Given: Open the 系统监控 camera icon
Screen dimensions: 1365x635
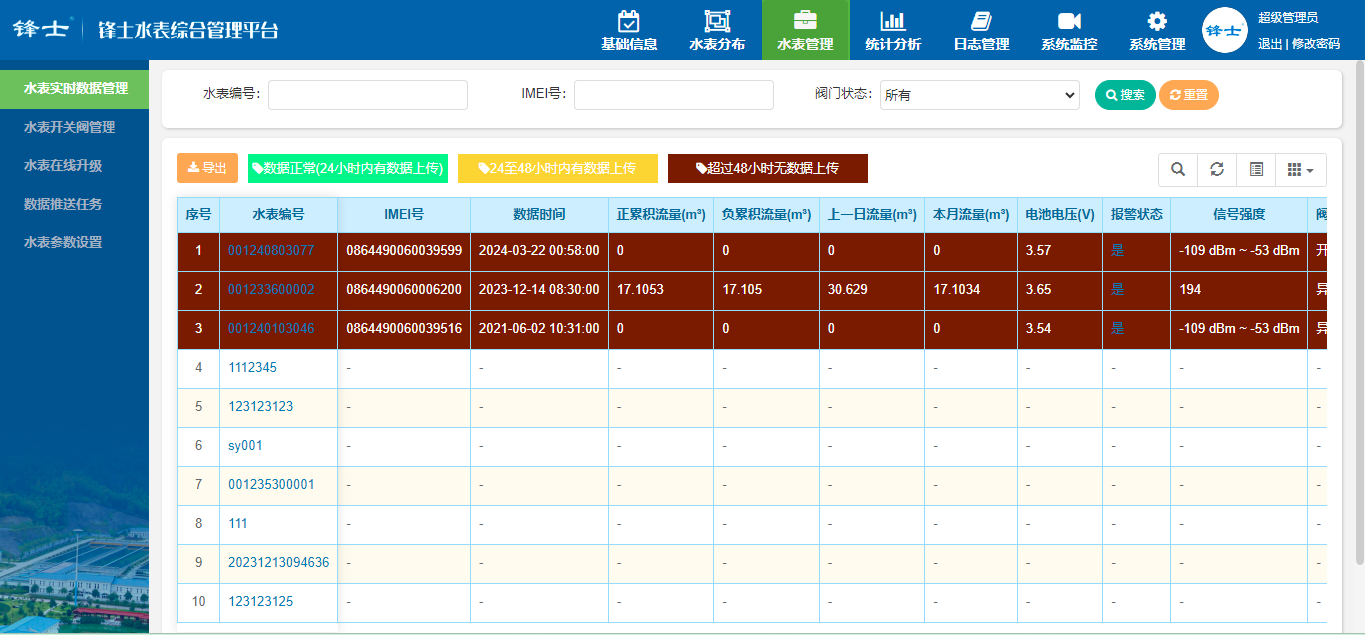Looking at the screenshot, I should pyautogui.click(x=1069, y=21).
